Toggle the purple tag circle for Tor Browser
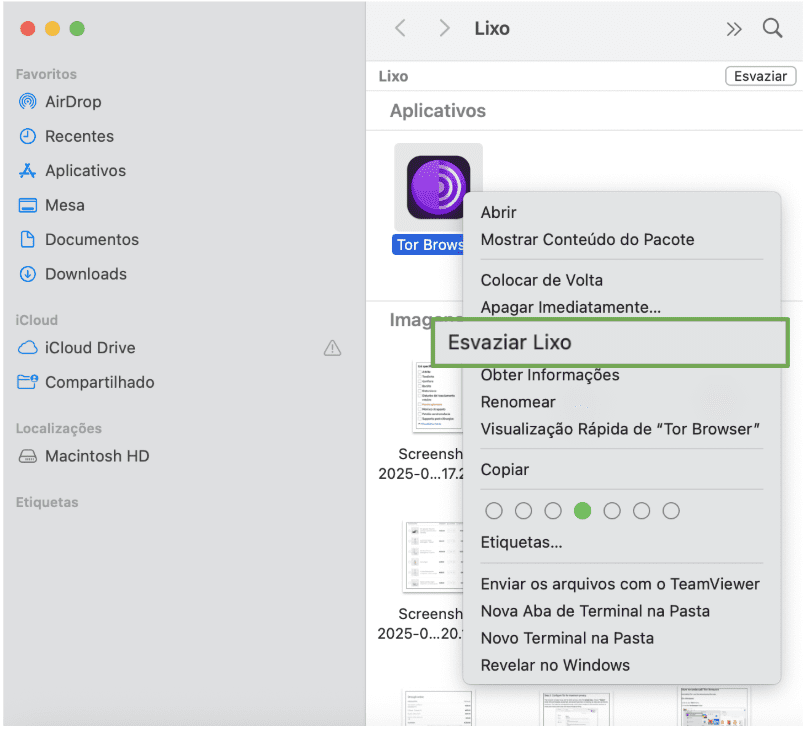804x729 pixels. (x=641, y=511)
